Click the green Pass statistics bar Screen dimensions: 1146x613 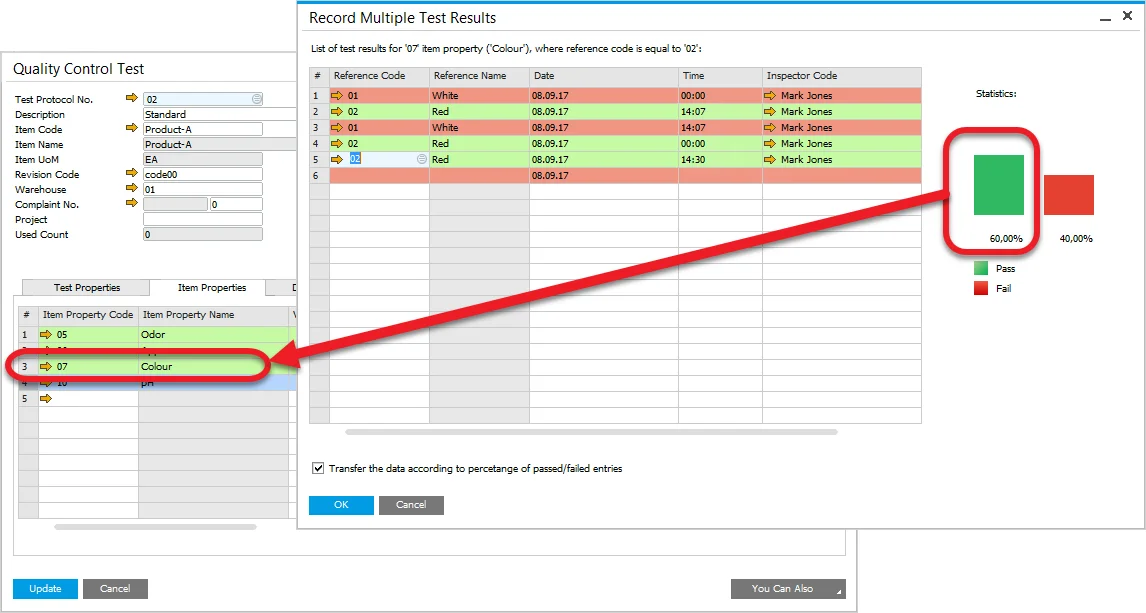click(998, 185)
